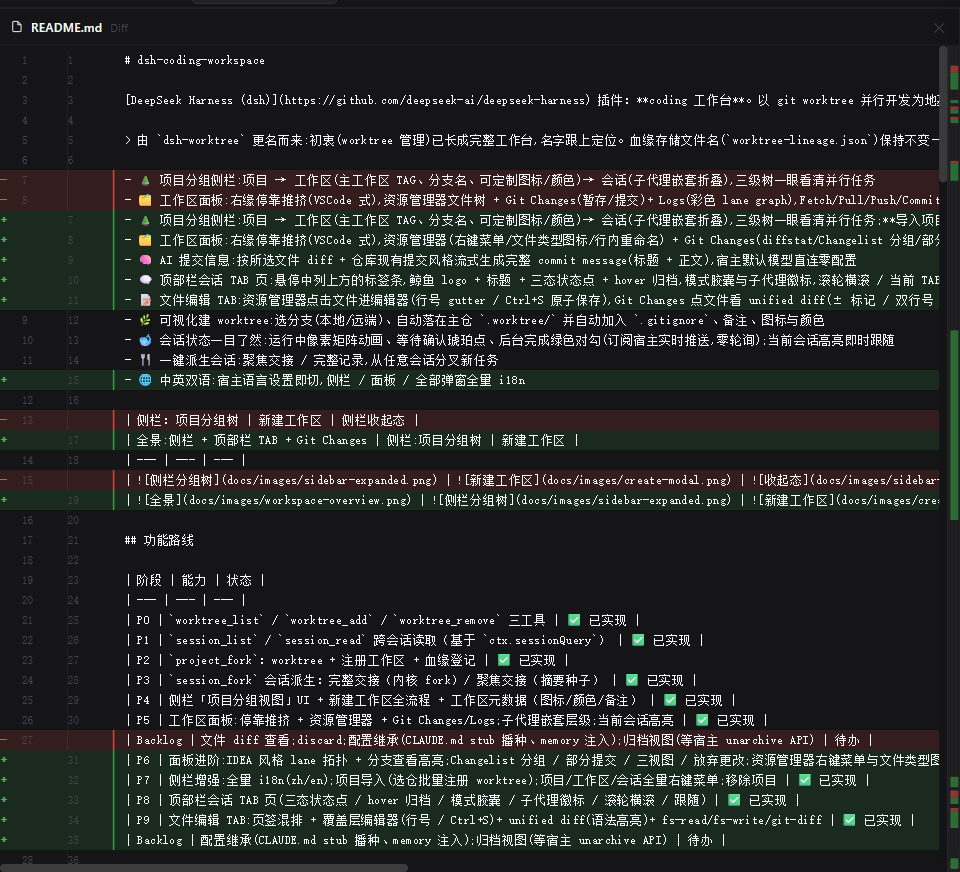Screen dimensions: 960x872
Task: Click the 'dsh-worktree' rename blockquote line
Action: (531, 140)
